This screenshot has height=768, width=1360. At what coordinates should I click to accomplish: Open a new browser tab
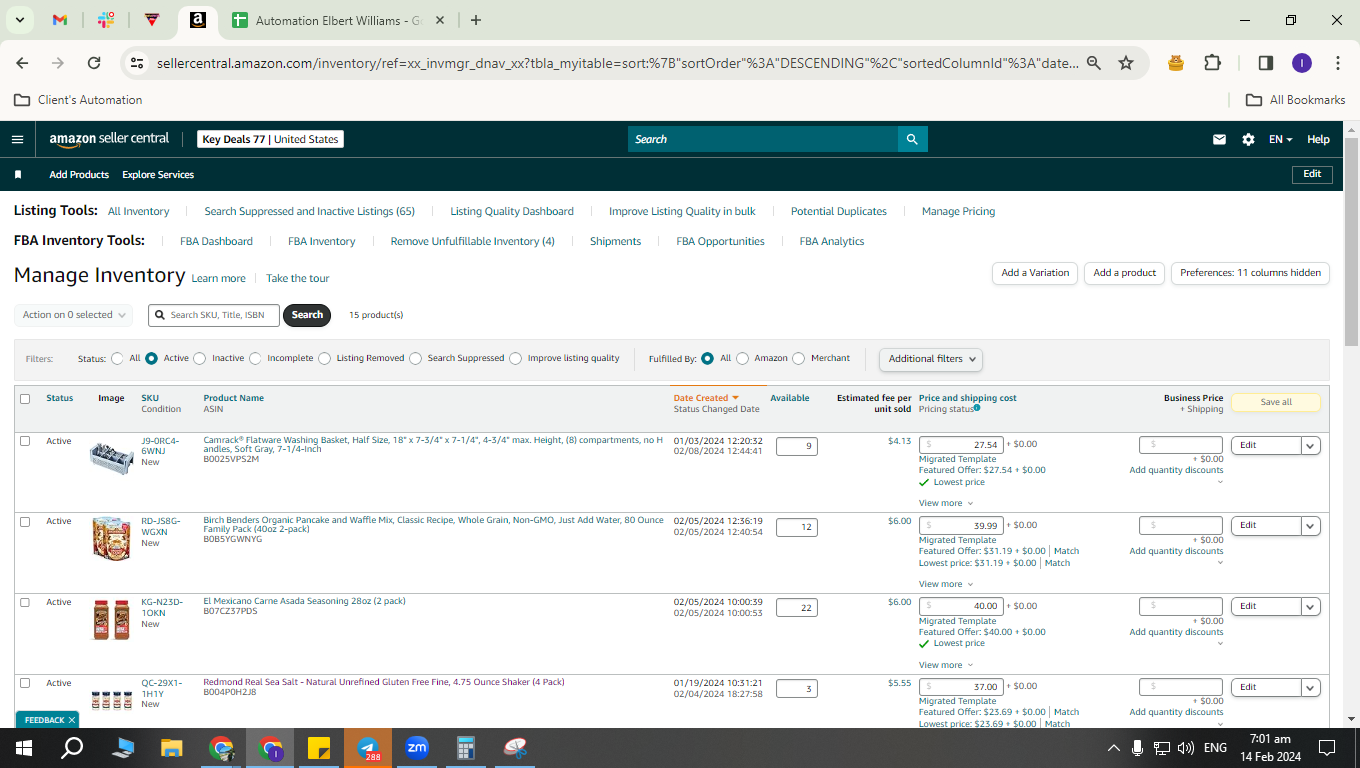pos(476,20)
